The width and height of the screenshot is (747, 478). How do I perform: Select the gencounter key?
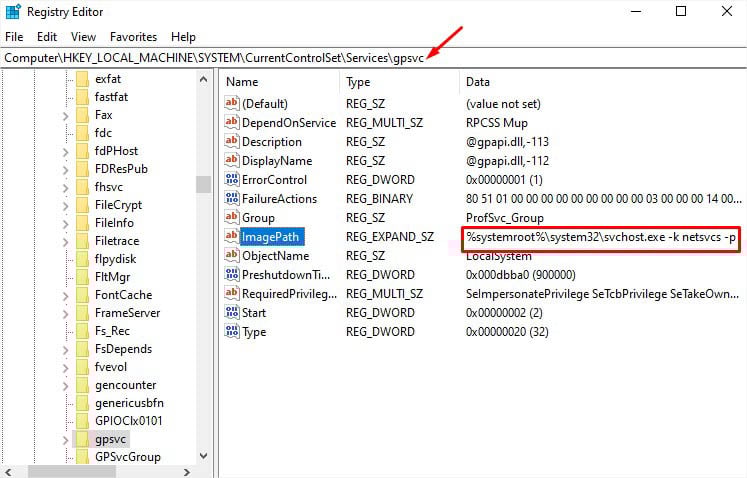125,385
